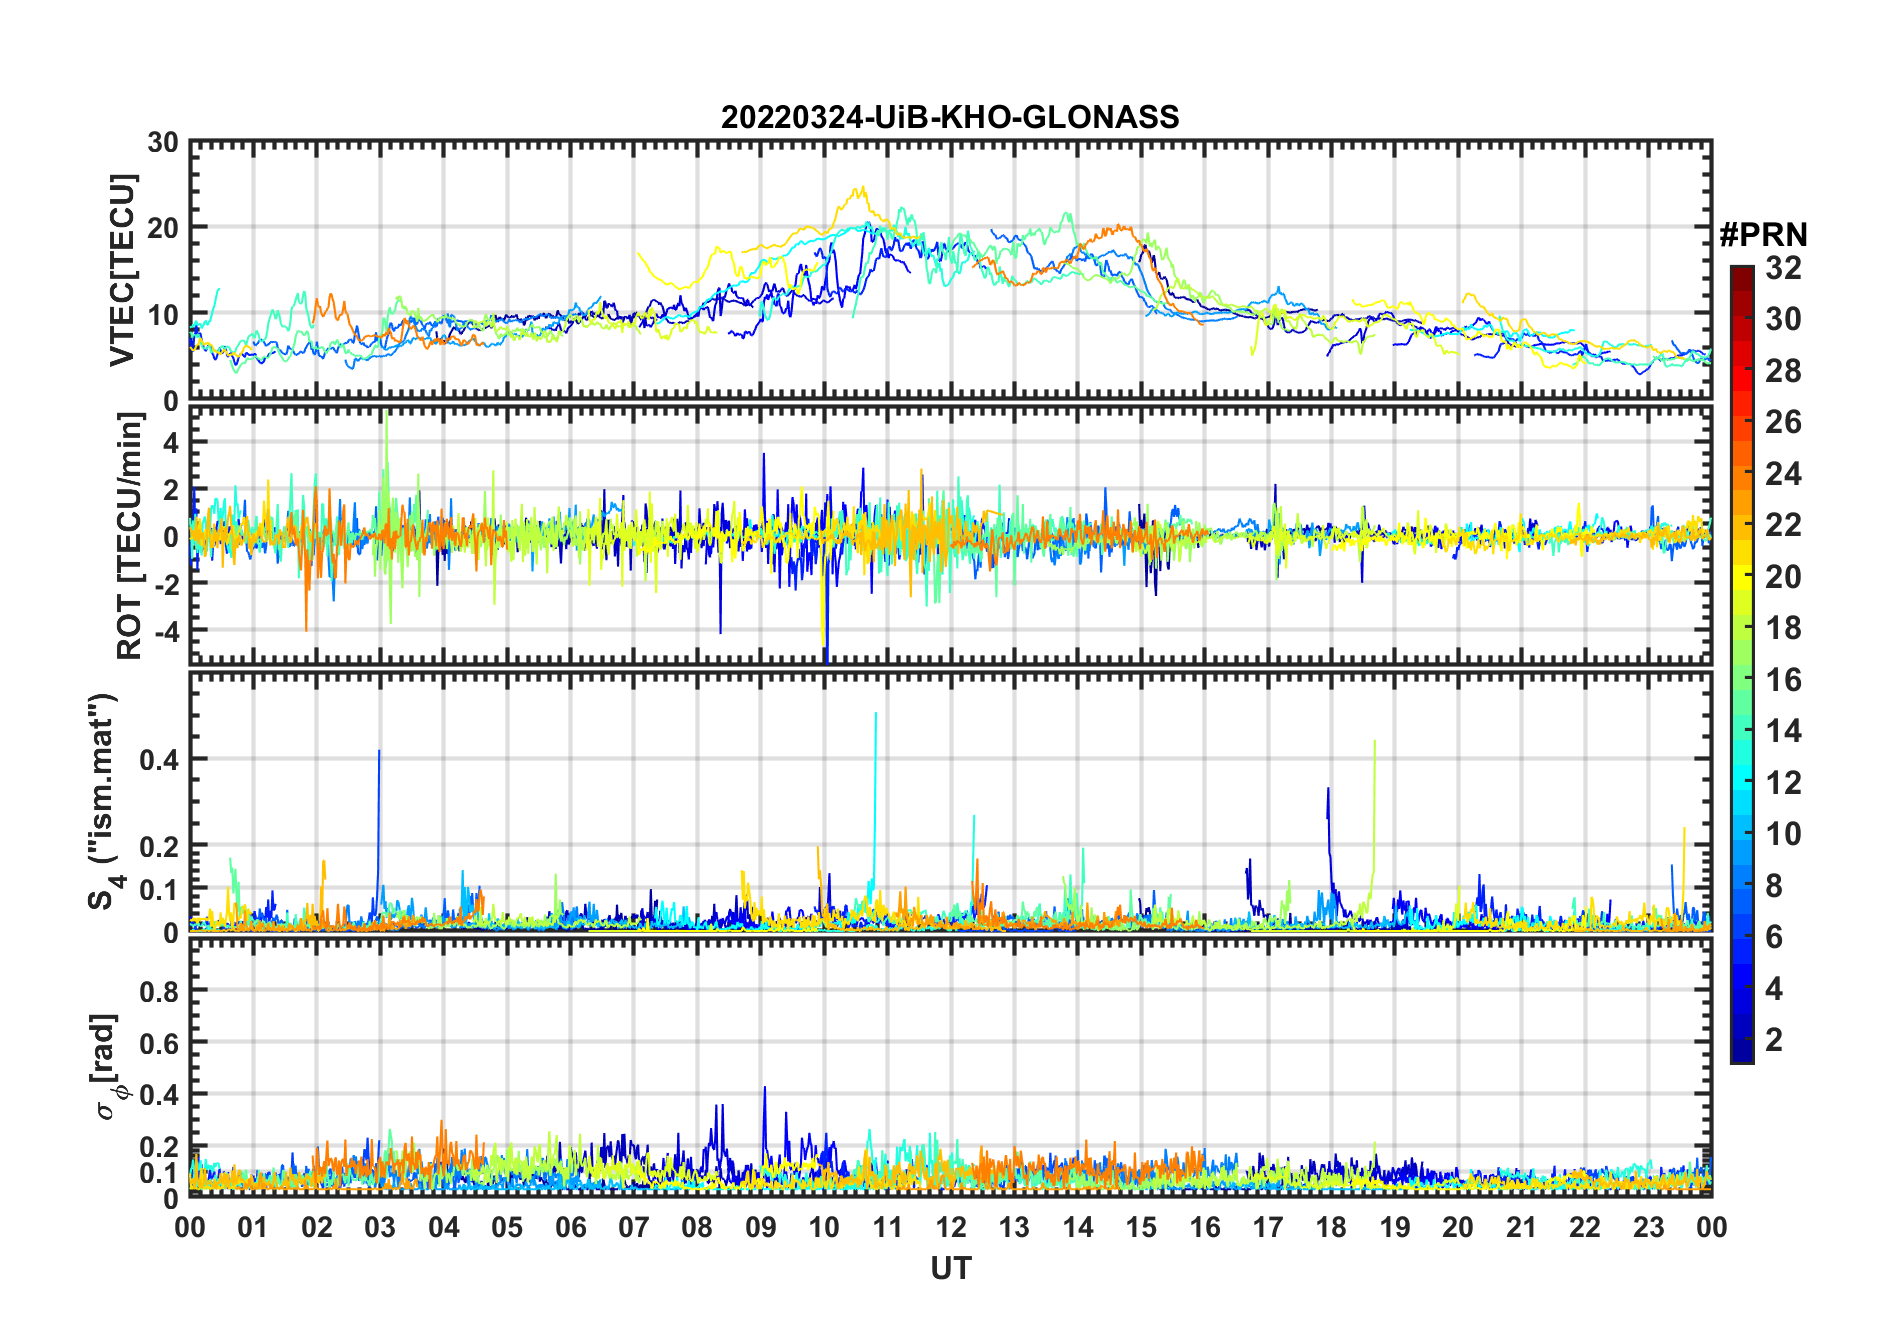Image resolution: width=1902 pixels, height=1330 pixels.
Task: Select colorbar tick label 24
Action: coord(1783,474)
